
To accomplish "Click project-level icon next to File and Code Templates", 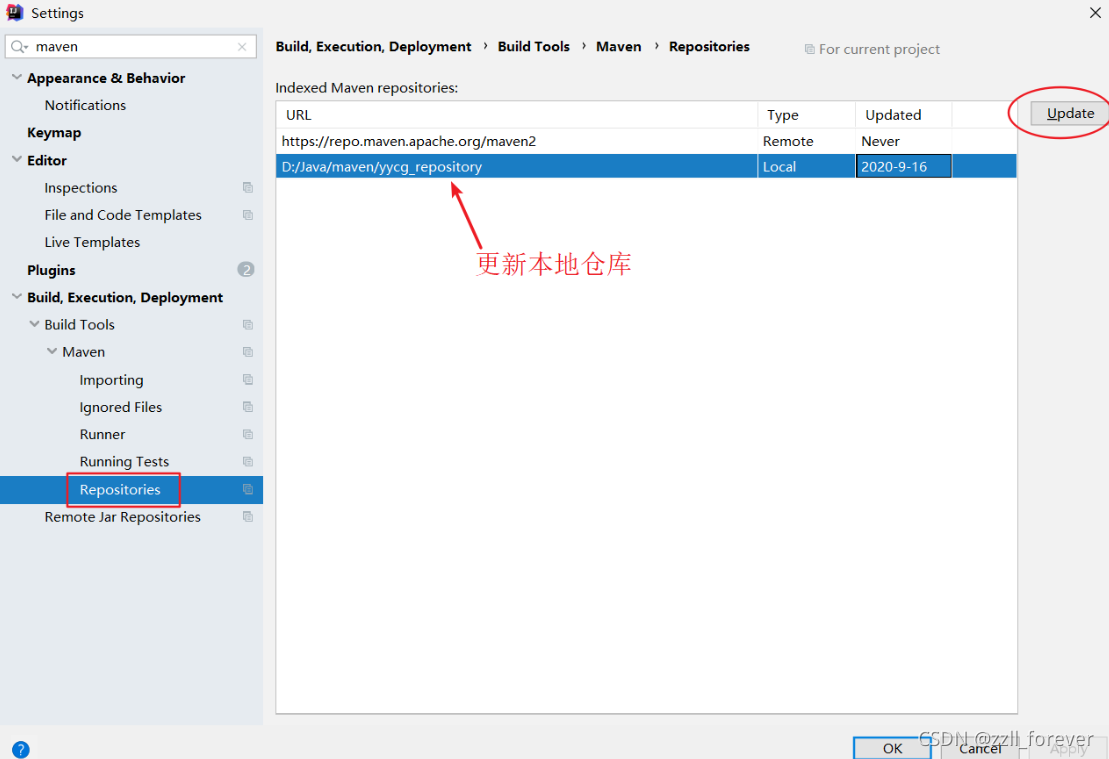I will point(248,215).
